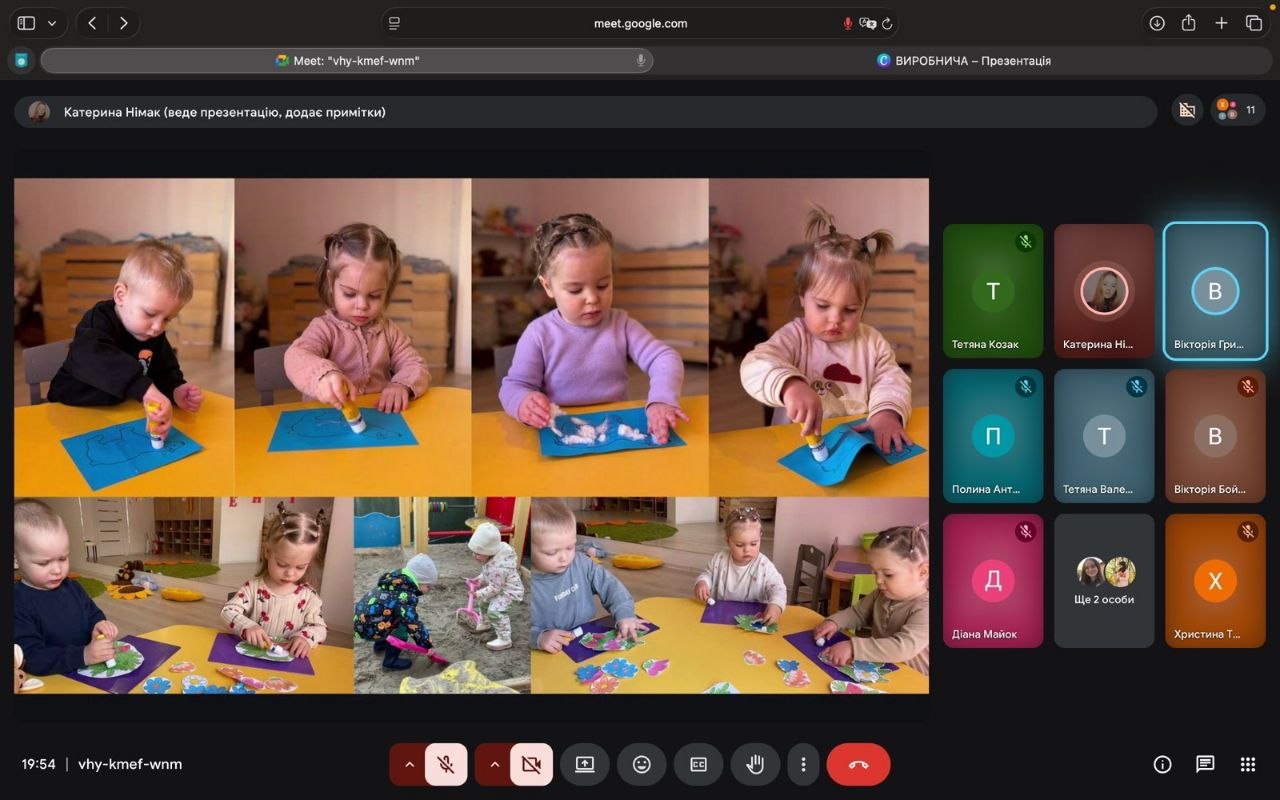Raise your hand in the meeting
Image resolution: width=1280 pixels, height=800 pixels.
click(x=755, y=764)
